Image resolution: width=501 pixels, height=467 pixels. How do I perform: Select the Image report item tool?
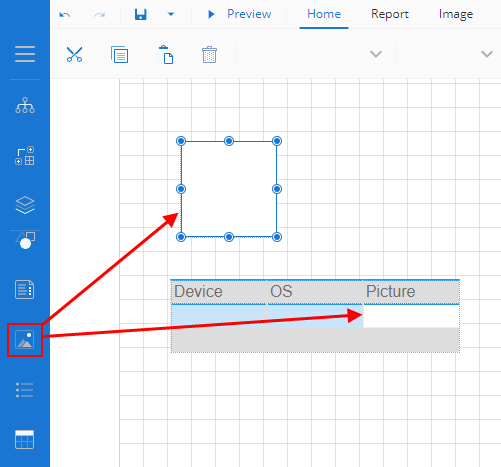point(25,340)
